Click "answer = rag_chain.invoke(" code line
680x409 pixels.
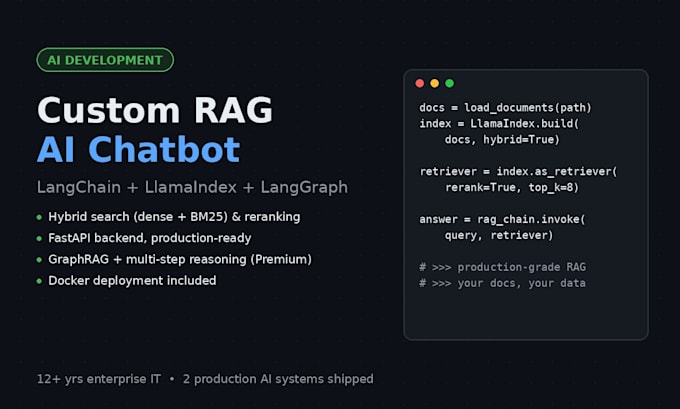click(502, 219)
